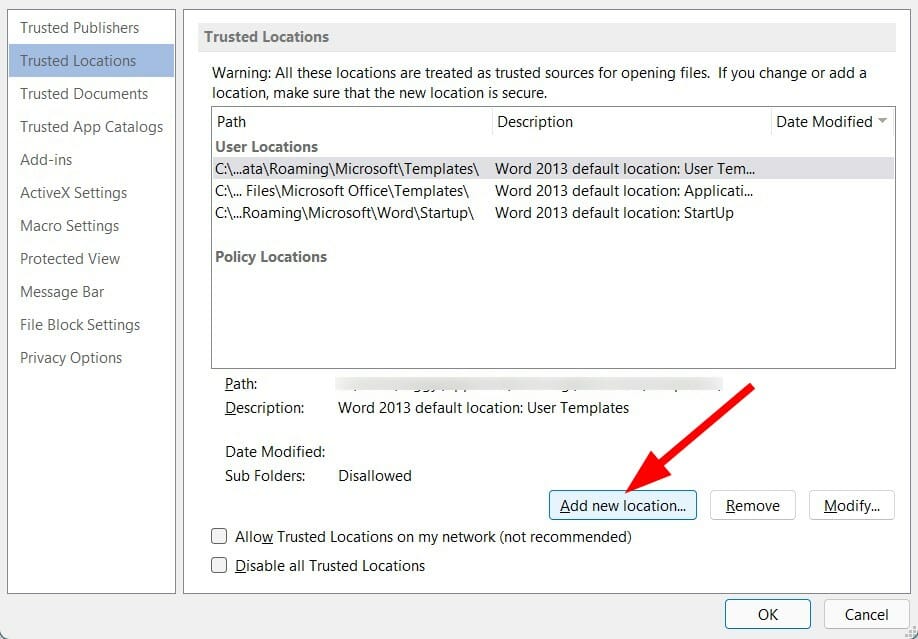This screenshot has height=639, width=918.
Task: Click the Remove button
Action: tap(752, 505)
